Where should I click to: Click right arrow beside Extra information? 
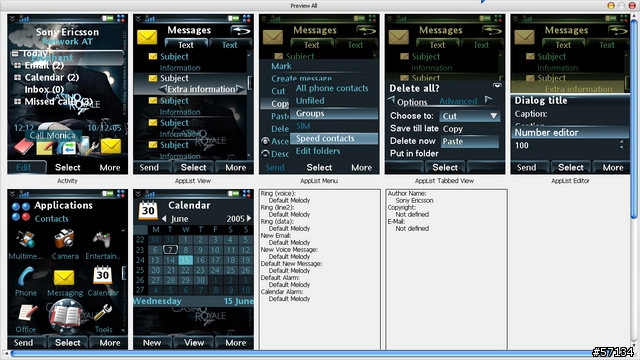click(240, 89)
